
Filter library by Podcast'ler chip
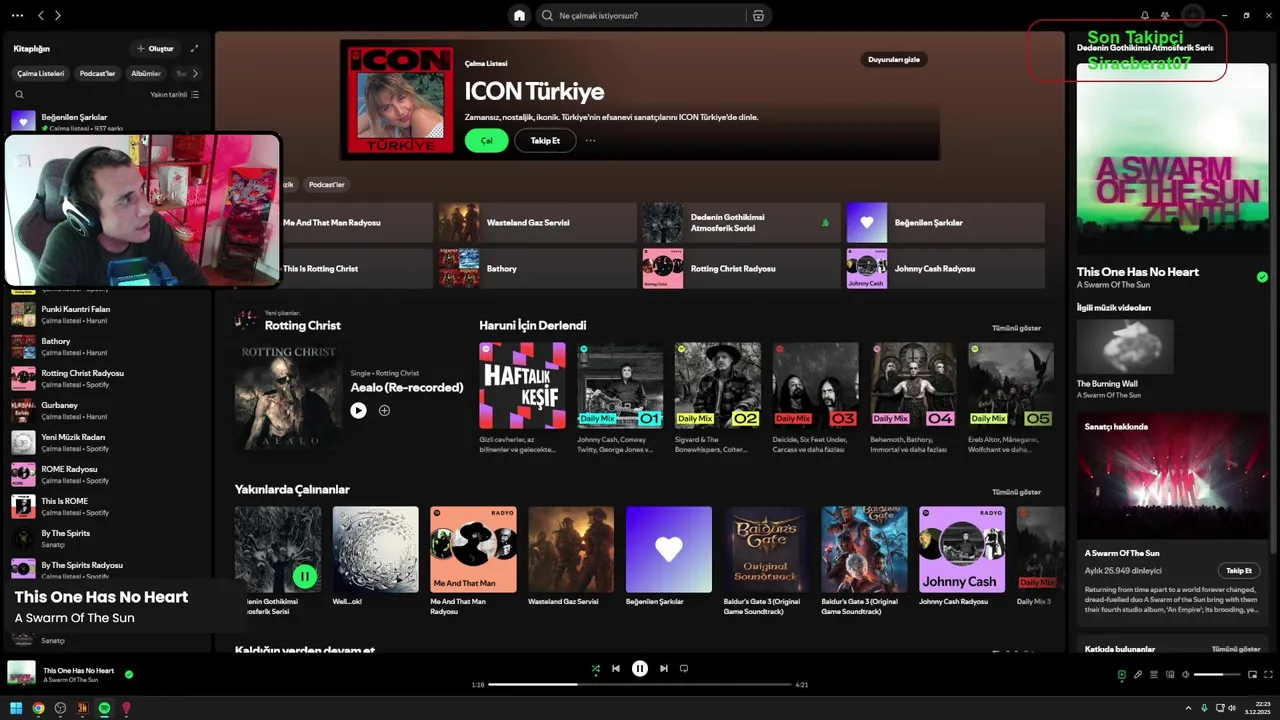tap(97, 73)
